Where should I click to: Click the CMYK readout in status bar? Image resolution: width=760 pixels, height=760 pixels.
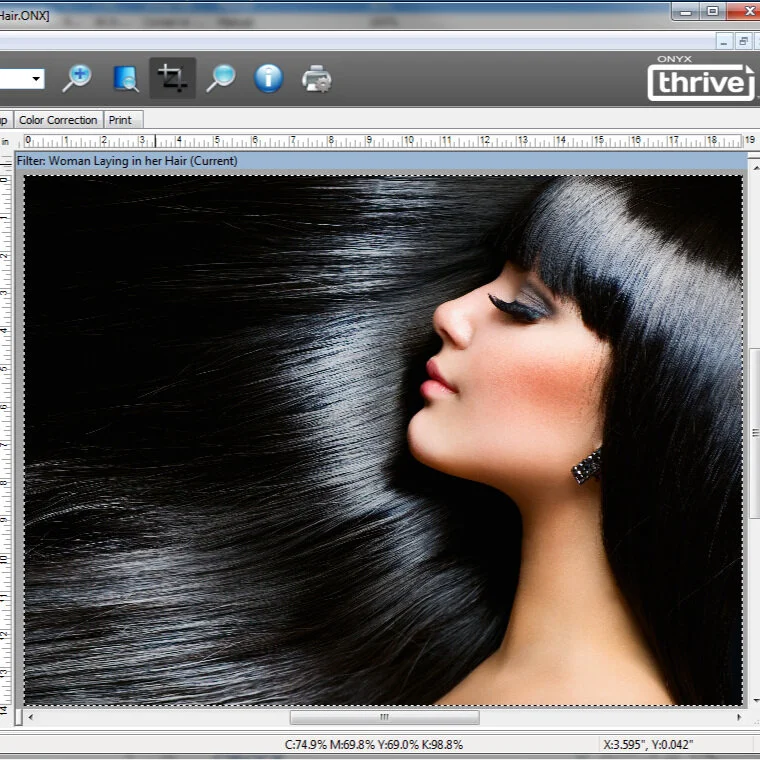(374, 744)
